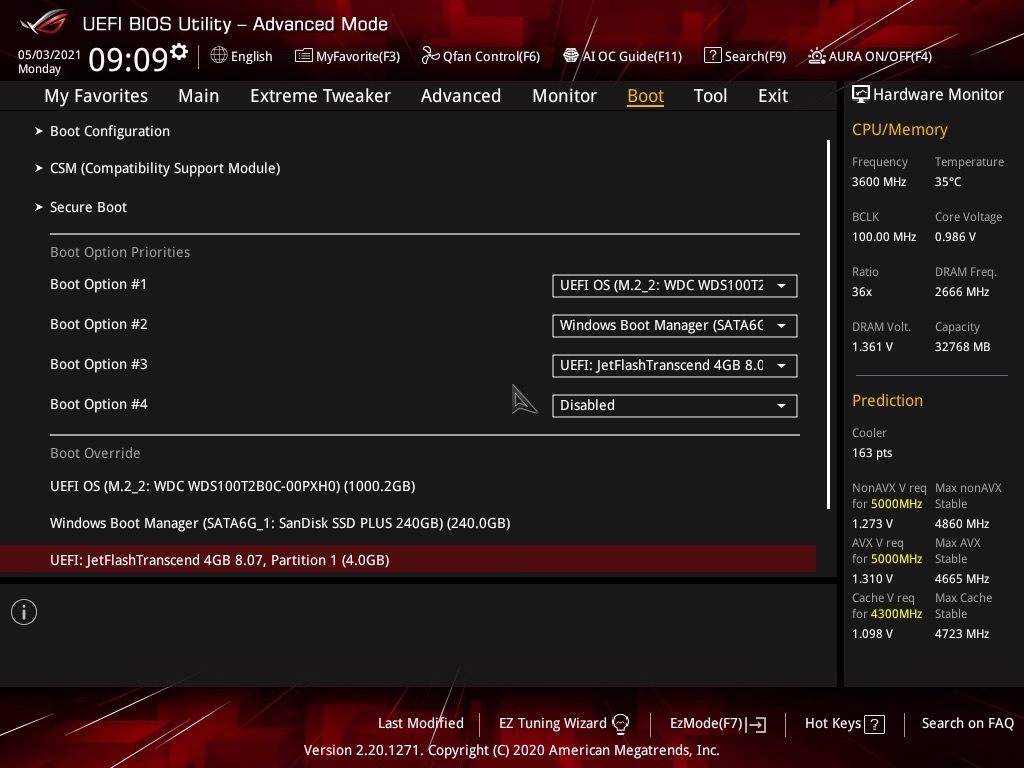
Task: Click the globe language icon
Action: (219, 56)
